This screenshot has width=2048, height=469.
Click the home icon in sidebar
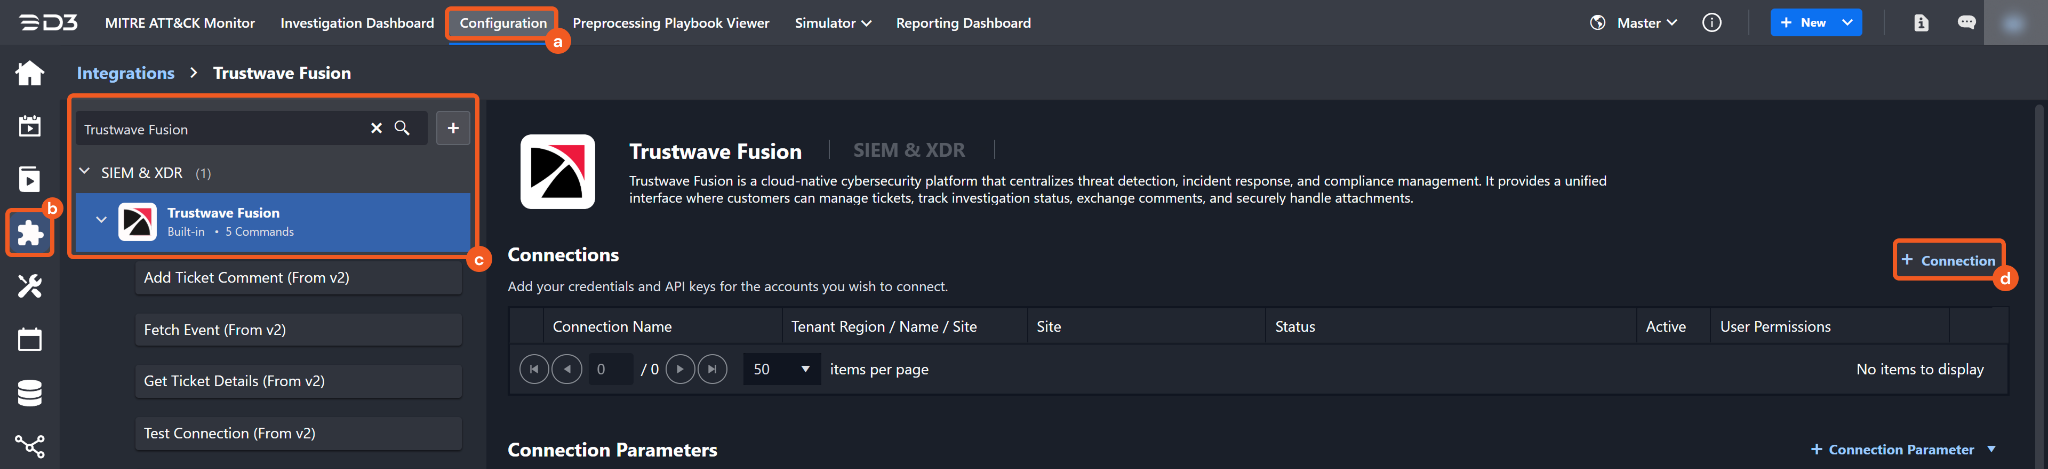pyautogui.click(x=30, y=73)
